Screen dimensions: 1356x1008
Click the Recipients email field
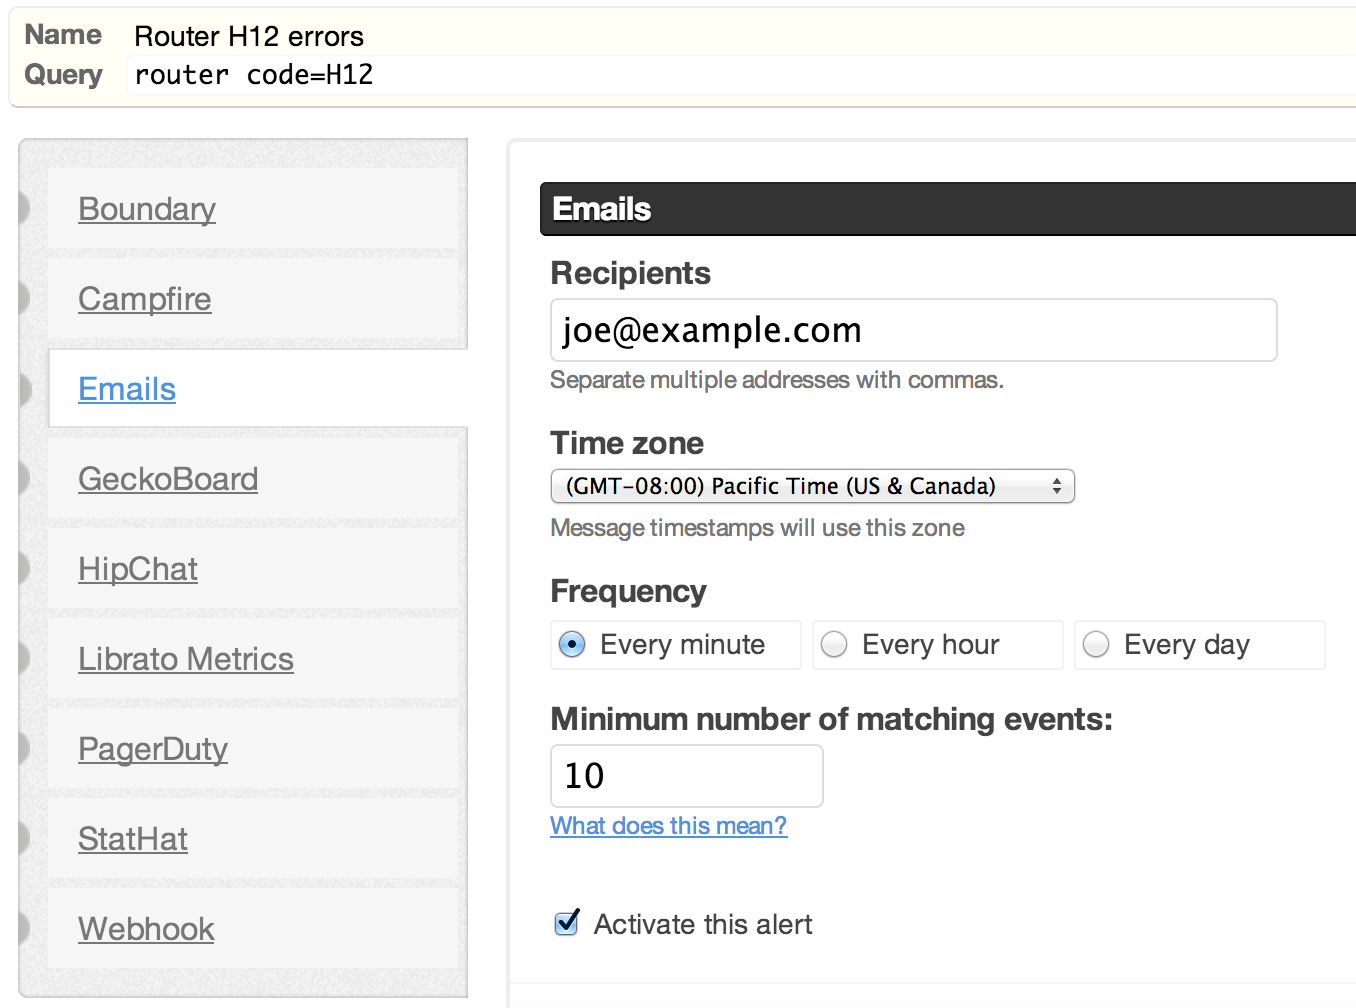pos(913,330)
